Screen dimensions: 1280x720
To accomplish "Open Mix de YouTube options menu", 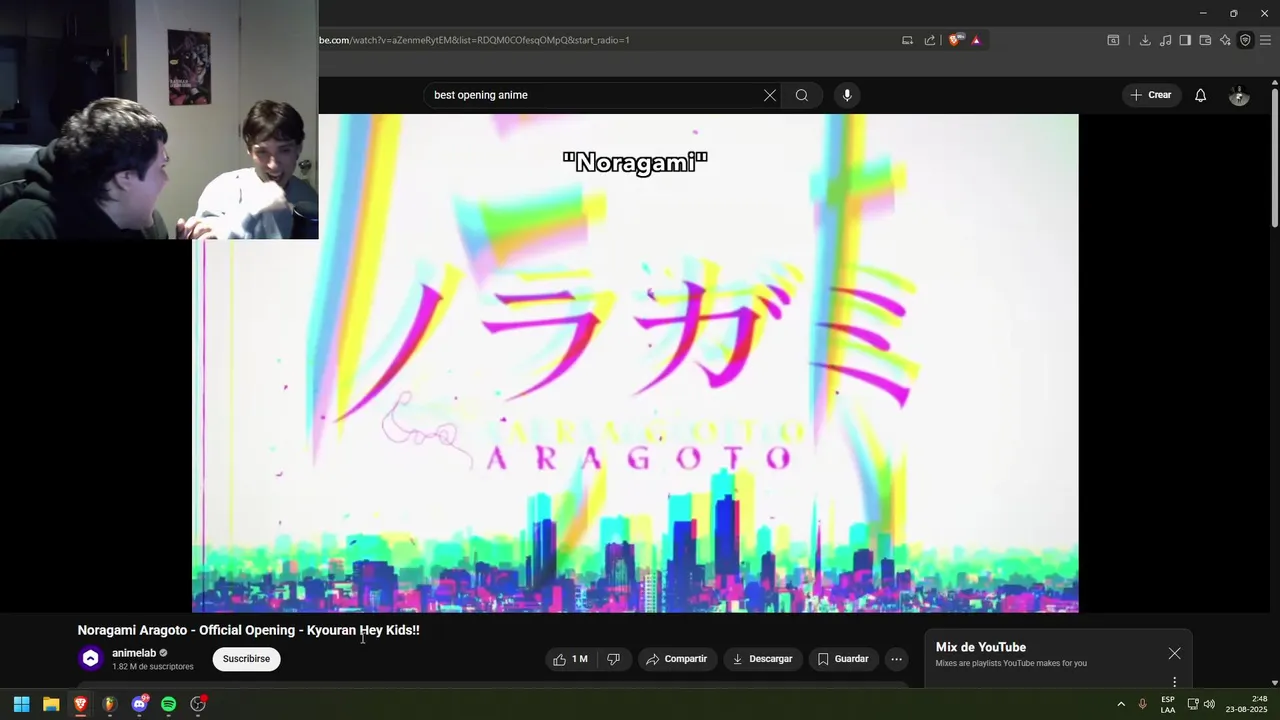I will [1175, 682].
